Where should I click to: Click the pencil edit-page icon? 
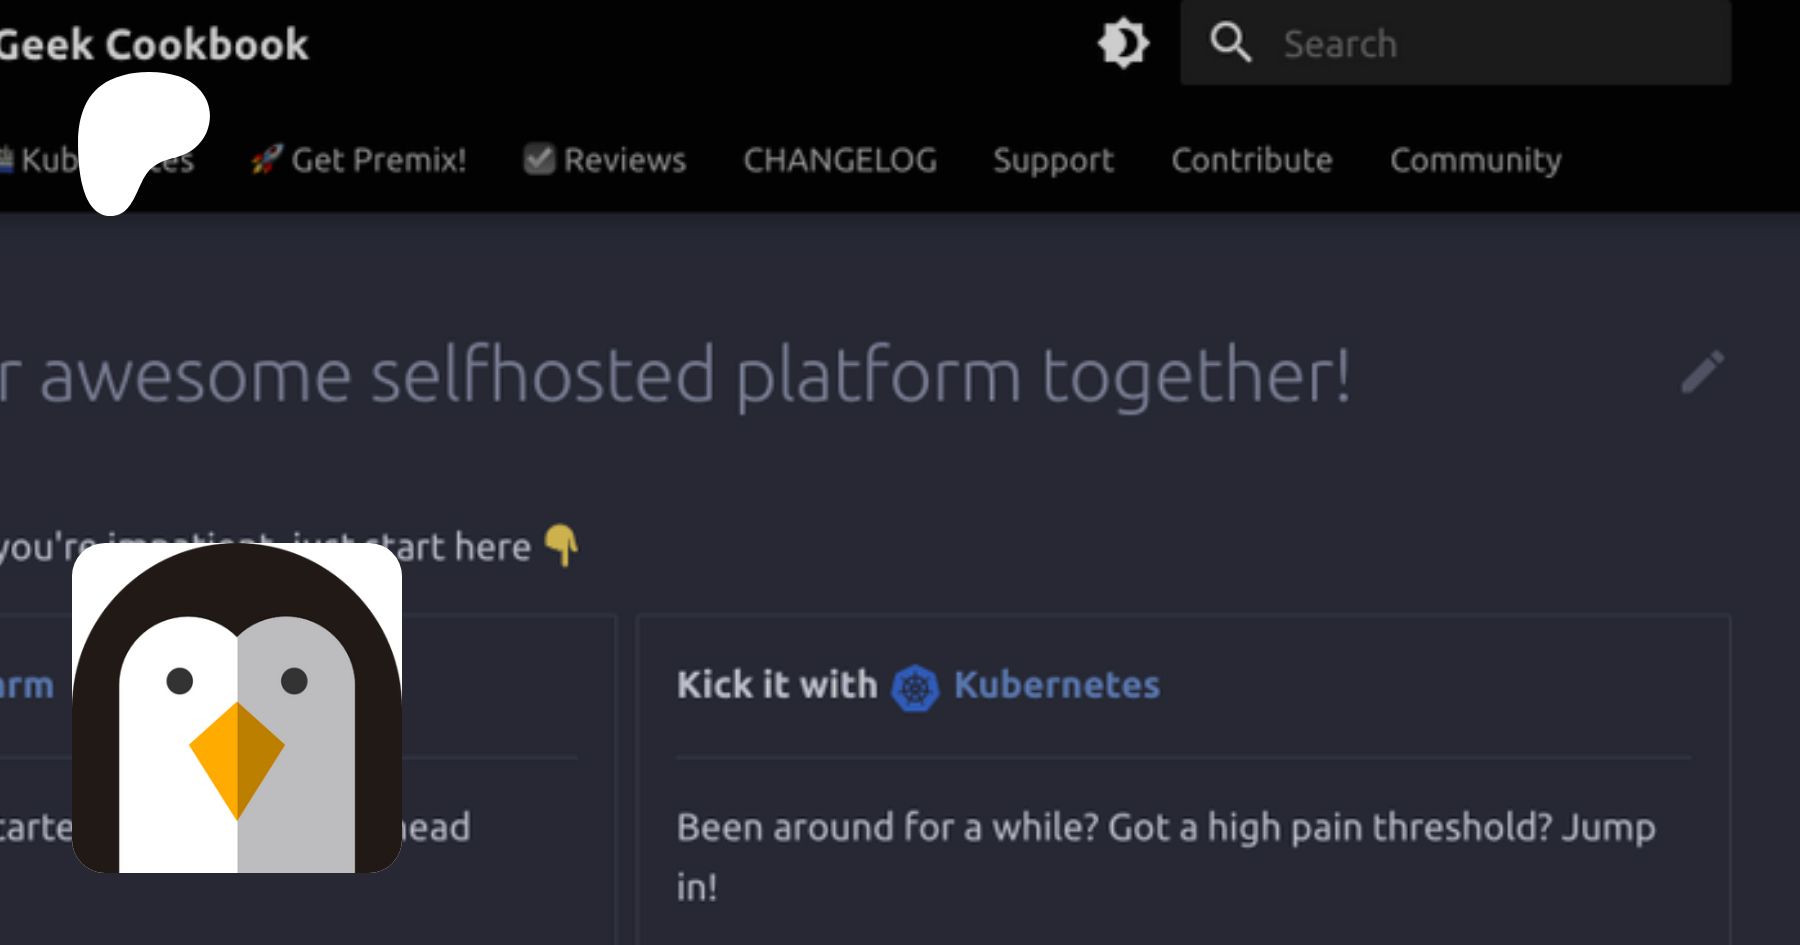click(1702, 372)
